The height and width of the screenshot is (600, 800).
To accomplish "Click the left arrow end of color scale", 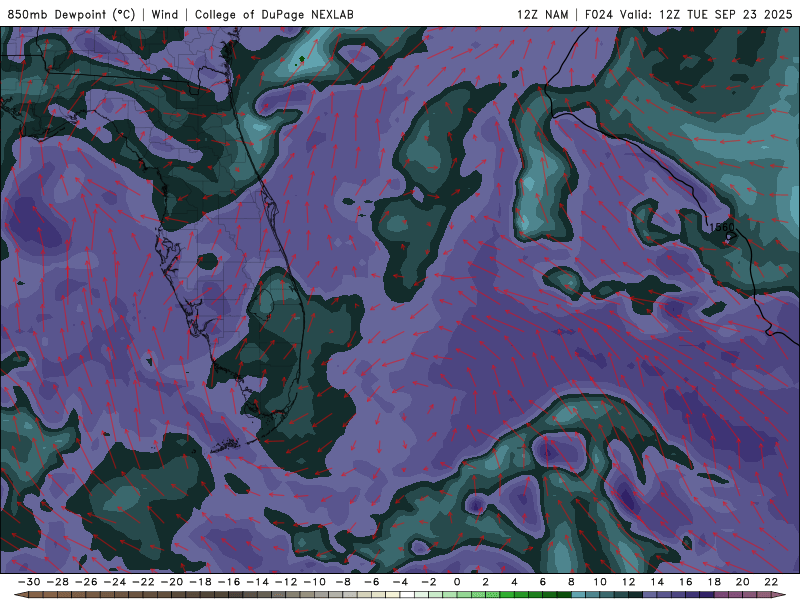I will click(x=21, y=594).
